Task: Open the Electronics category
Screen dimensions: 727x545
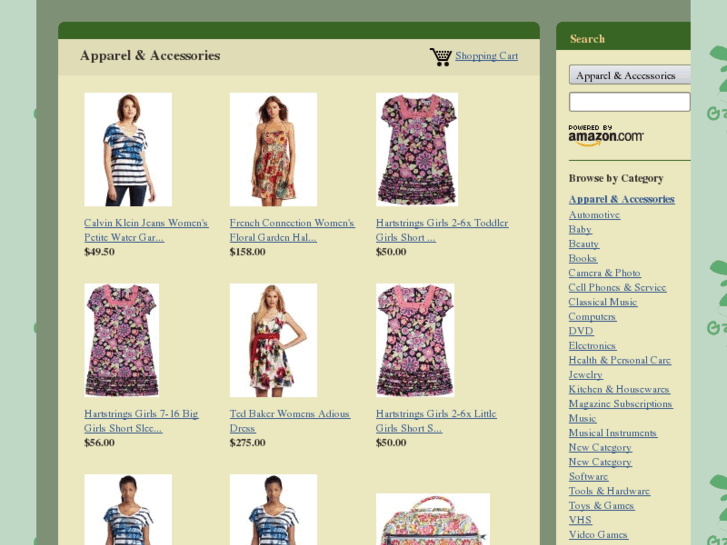Action: pos(593,346)
